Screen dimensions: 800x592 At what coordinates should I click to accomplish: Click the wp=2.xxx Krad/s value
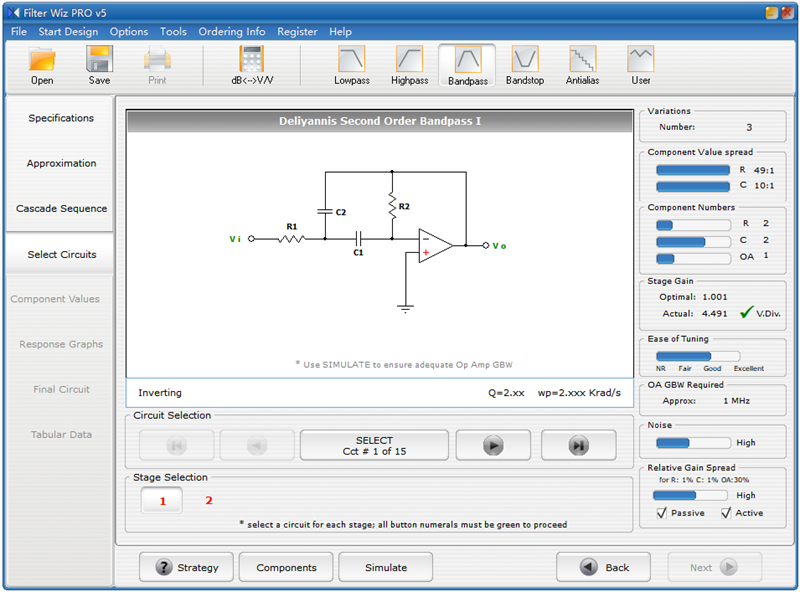tap(579, 392)
